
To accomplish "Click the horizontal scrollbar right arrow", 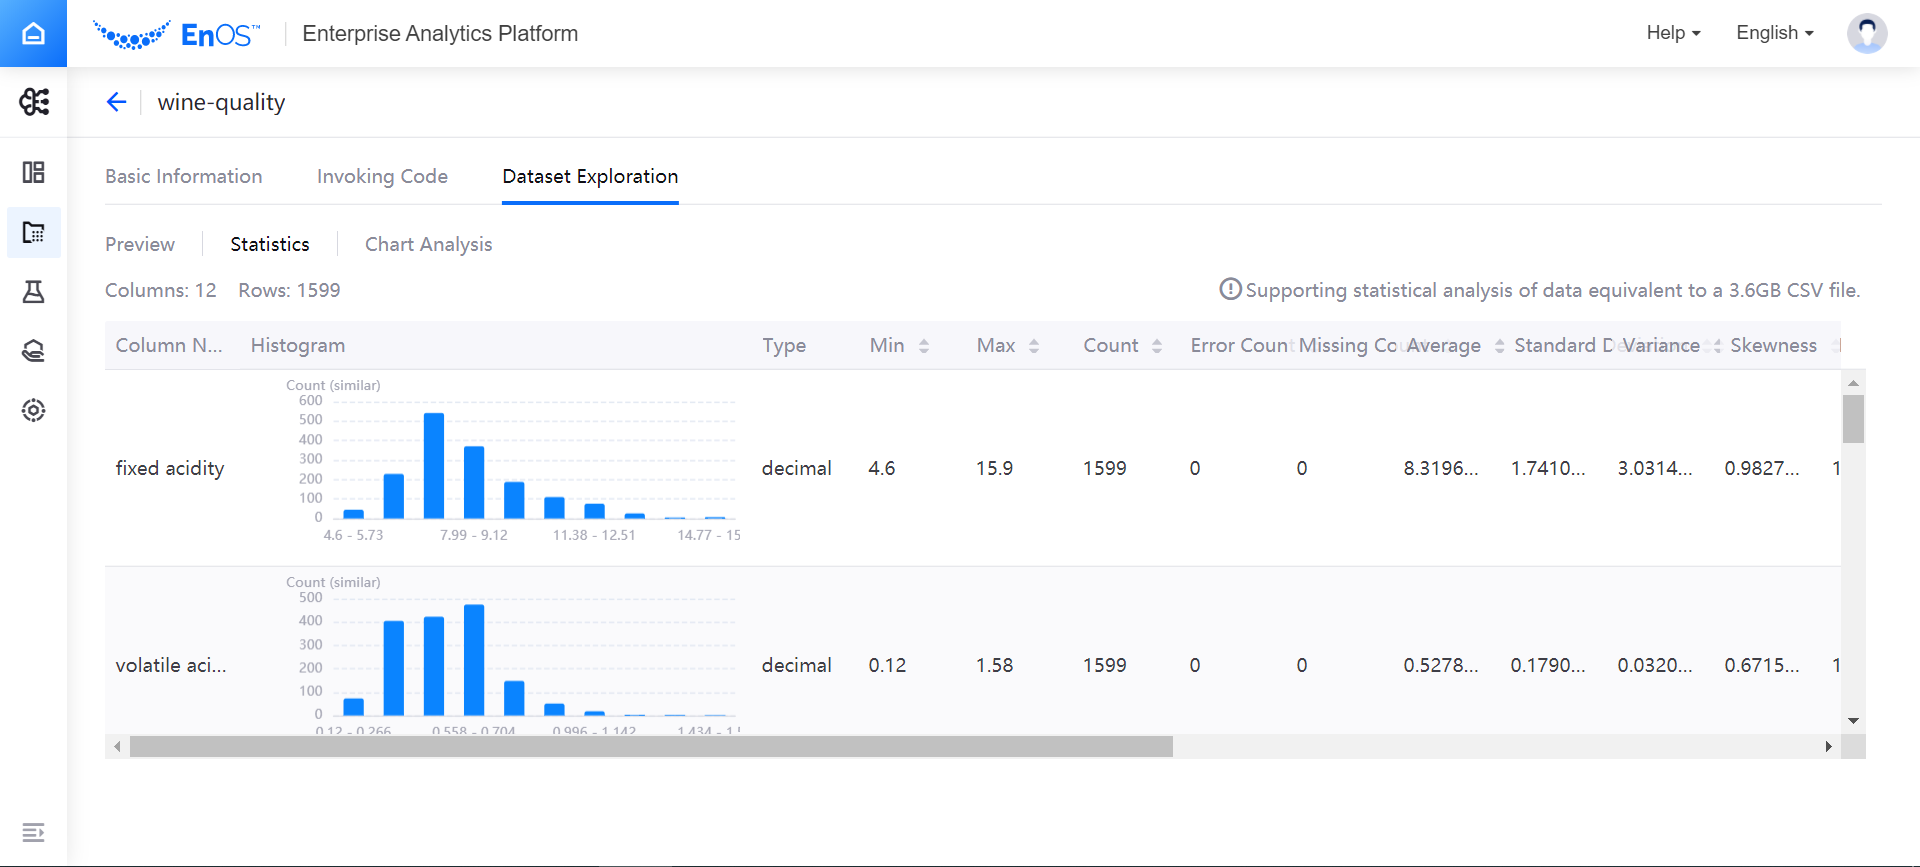I will pos(1828,747).
